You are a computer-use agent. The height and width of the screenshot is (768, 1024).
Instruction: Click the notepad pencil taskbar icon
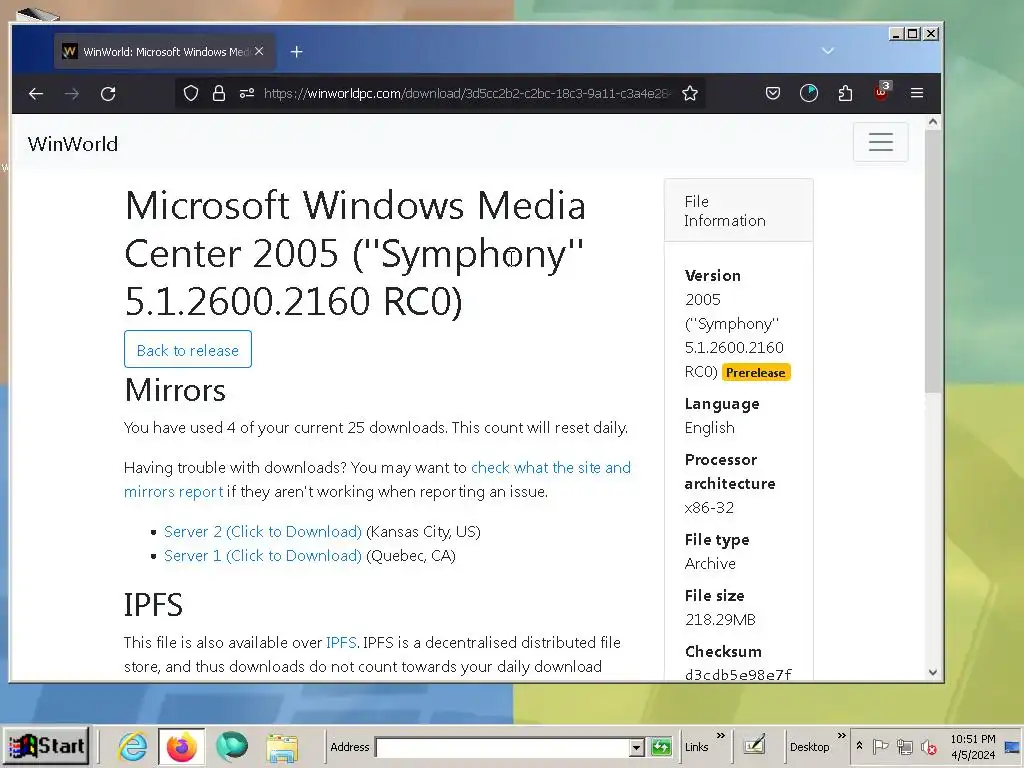click(x=754, y=745)
